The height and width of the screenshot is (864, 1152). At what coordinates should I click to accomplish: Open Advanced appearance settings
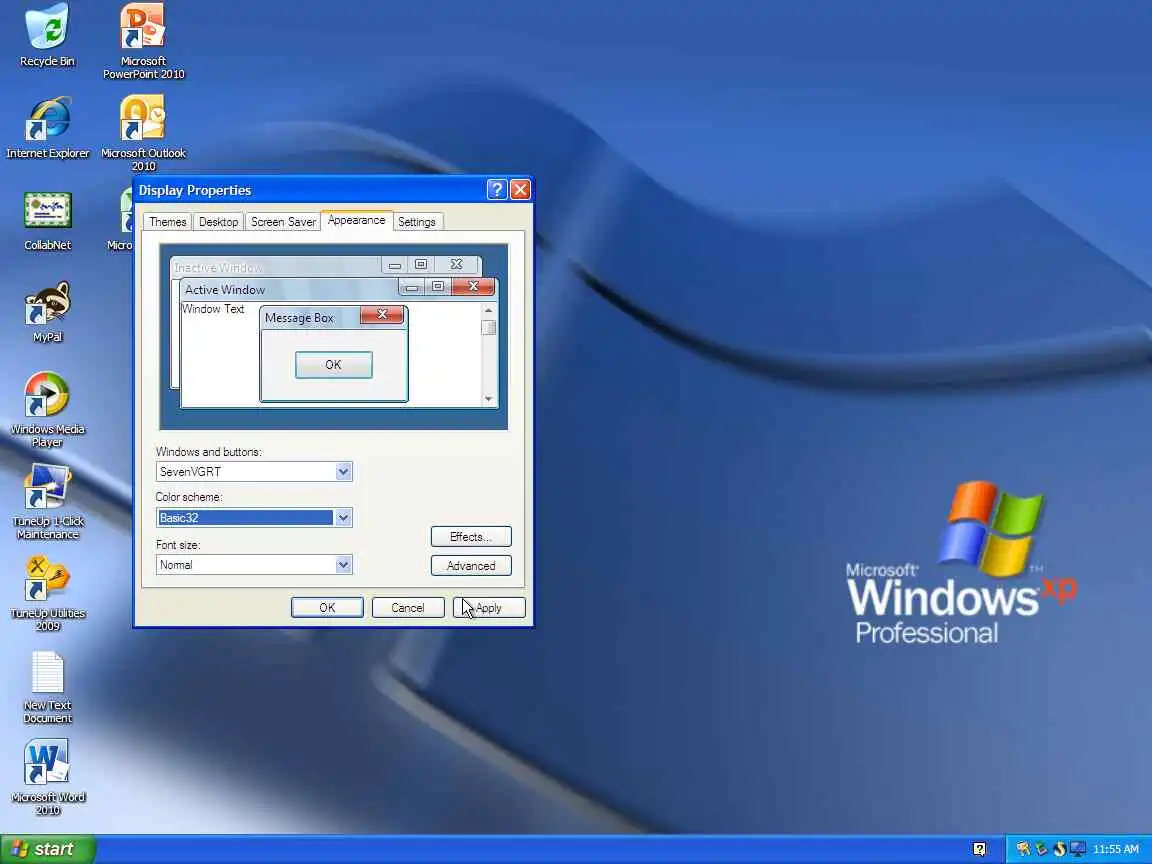pos(471,566)
